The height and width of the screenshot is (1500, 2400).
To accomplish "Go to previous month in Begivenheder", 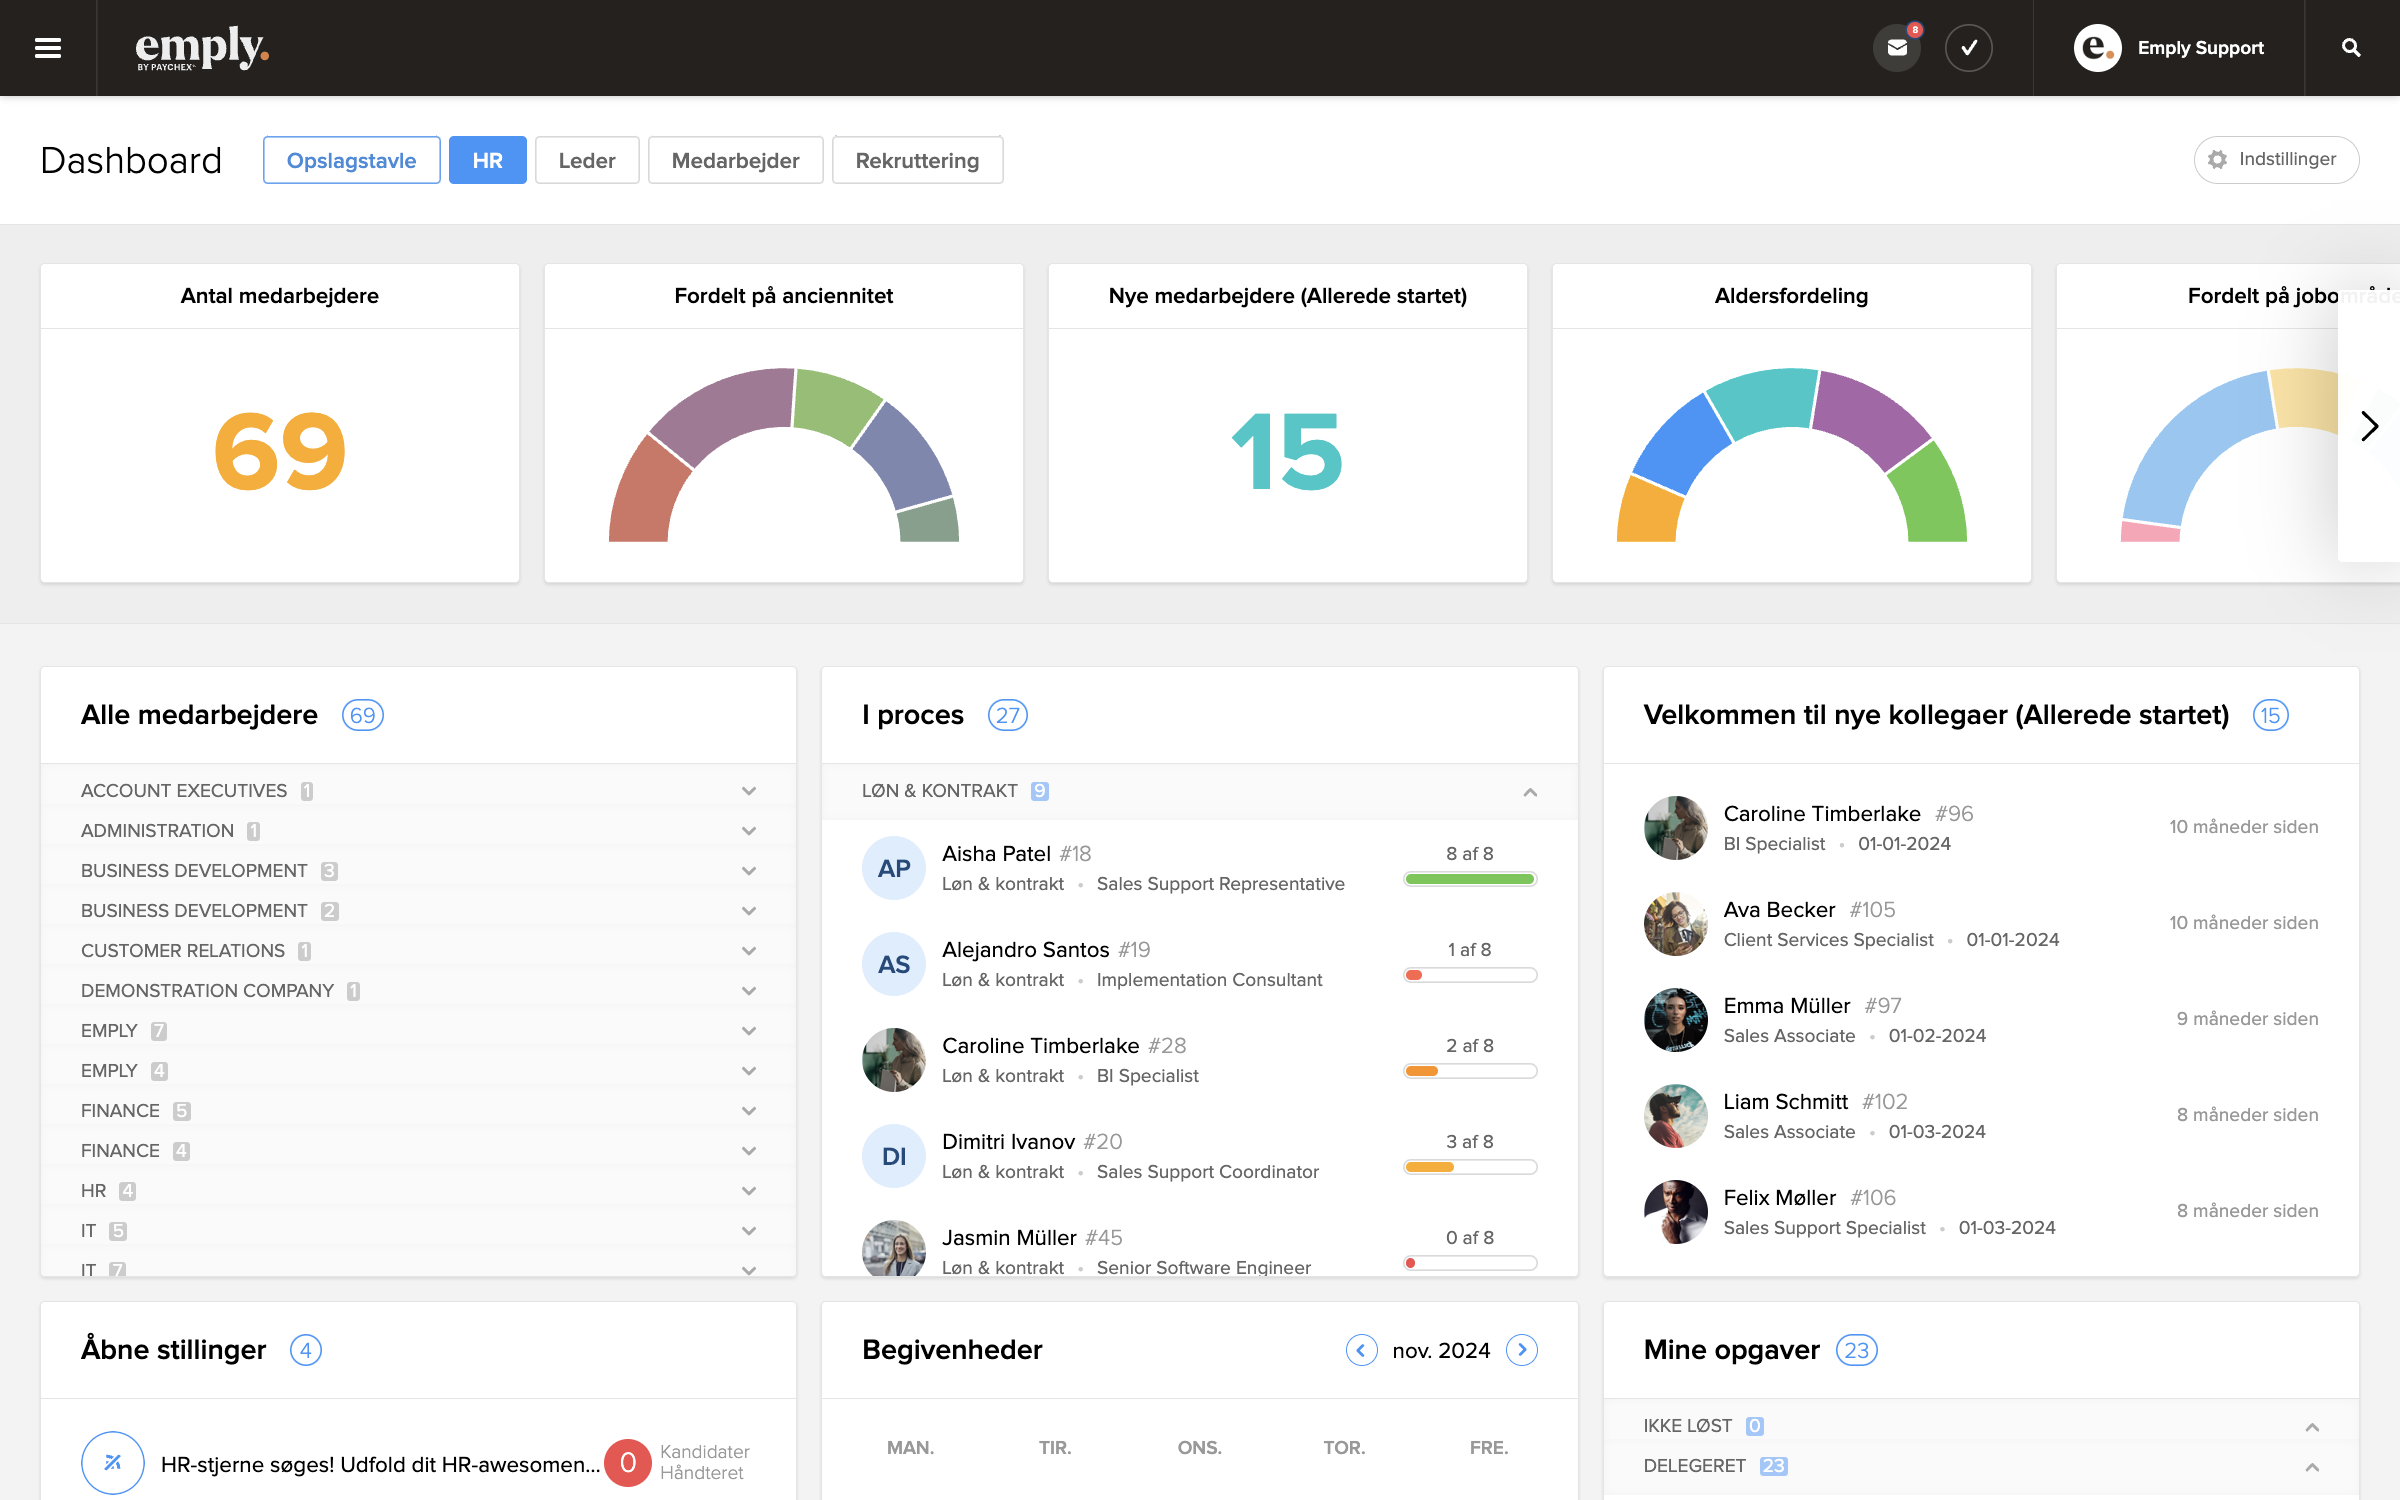I will (1361, 1350).
